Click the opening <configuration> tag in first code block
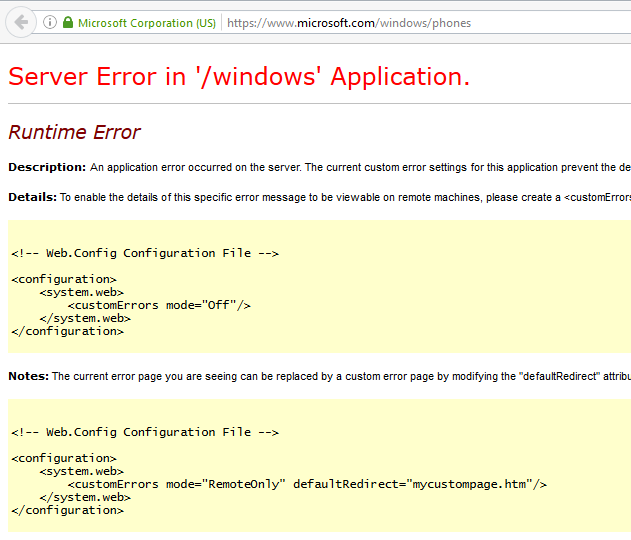Viewport: 631px width, 540px height. 64,279
